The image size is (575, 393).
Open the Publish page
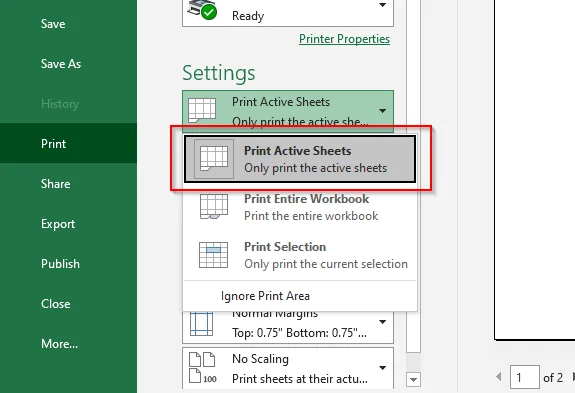60,264
